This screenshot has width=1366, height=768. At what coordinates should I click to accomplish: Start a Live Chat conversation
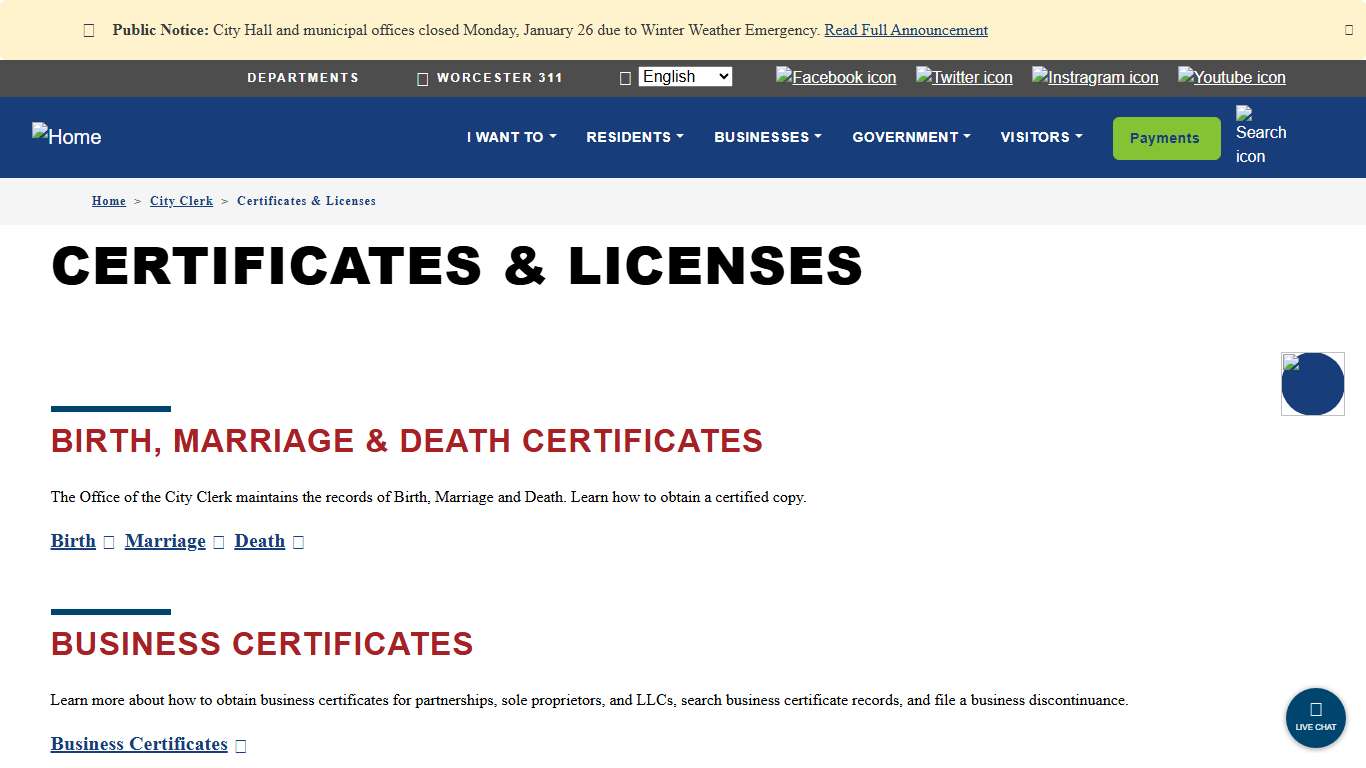point(1315,718)
